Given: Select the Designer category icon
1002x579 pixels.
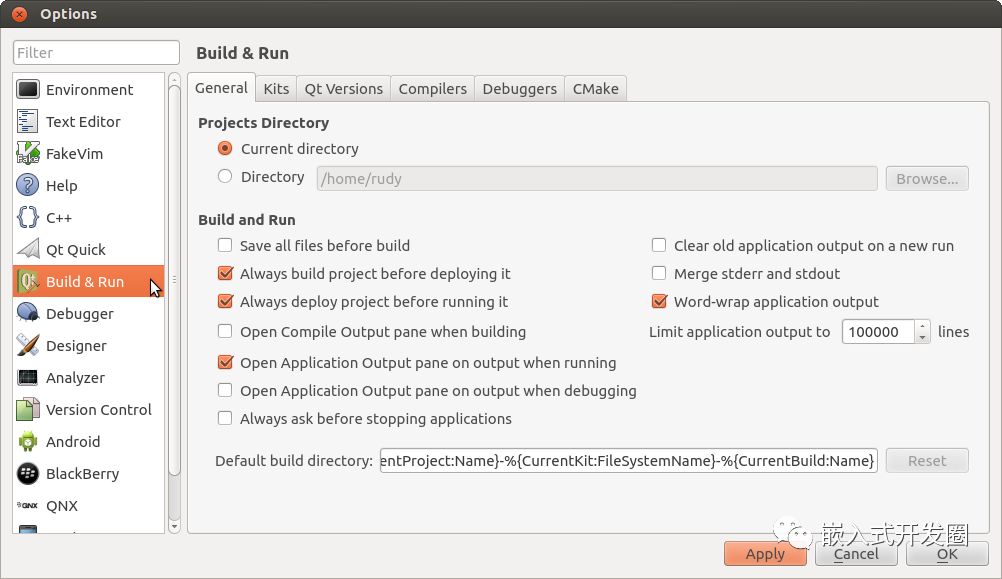Looking at the screenshot, I should [28, 345].
